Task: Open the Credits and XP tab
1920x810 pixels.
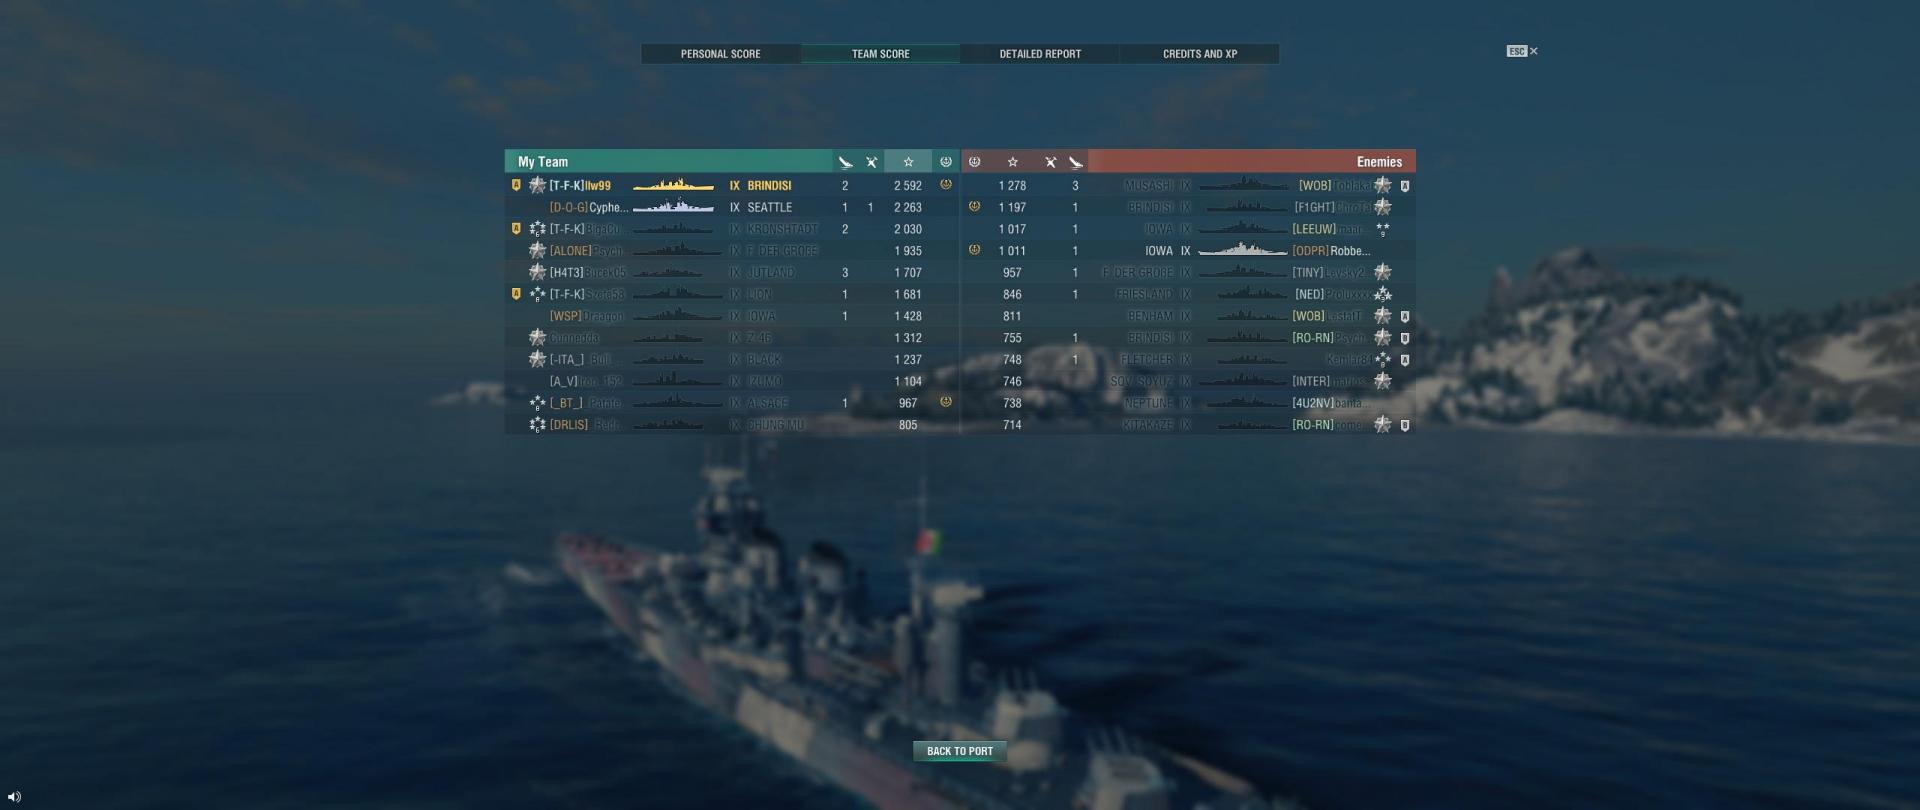Action: [x=1200, y=54]
